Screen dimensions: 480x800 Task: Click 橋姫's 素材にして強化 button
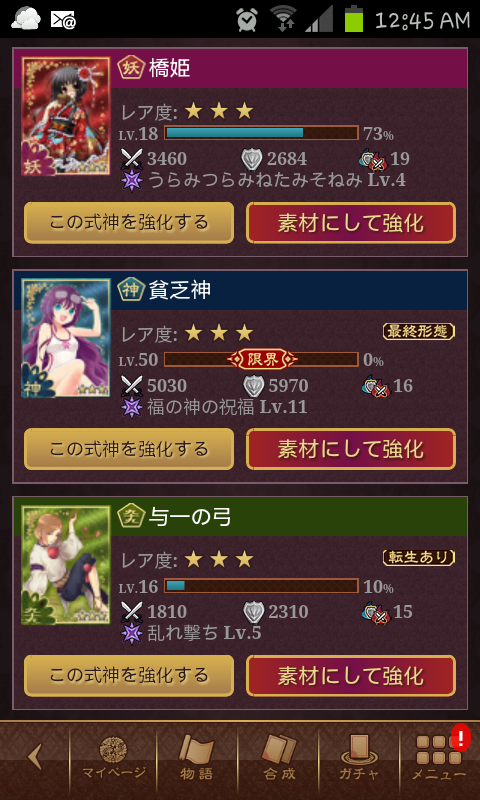351,223
